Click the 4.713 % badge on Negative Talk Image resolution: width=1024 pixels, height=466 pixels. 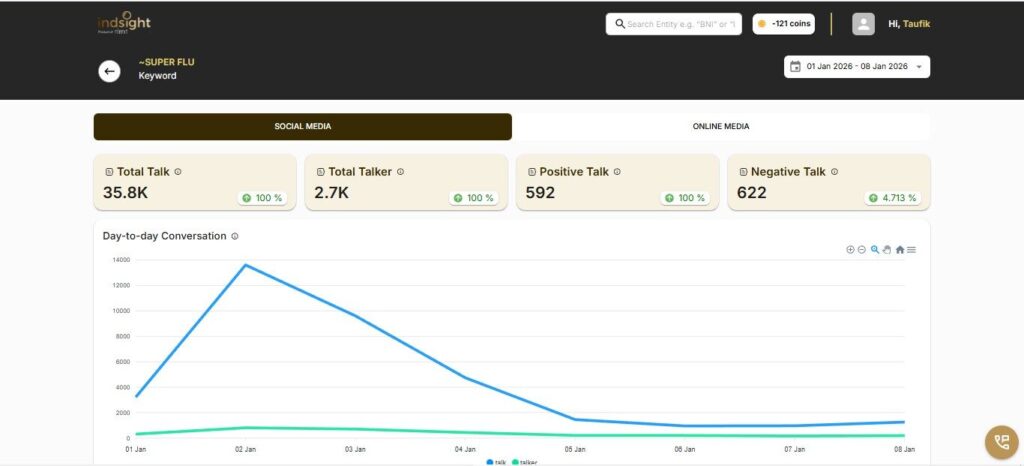tap(893, 198)
